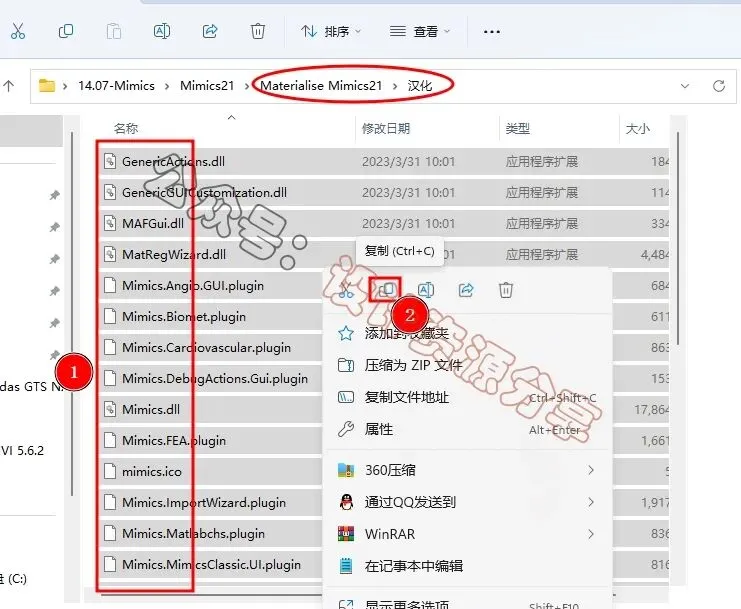Sort by the 类型 column header
Viewport: 741px width, 609px height.
pyautogui.click(x=517, y=129)
